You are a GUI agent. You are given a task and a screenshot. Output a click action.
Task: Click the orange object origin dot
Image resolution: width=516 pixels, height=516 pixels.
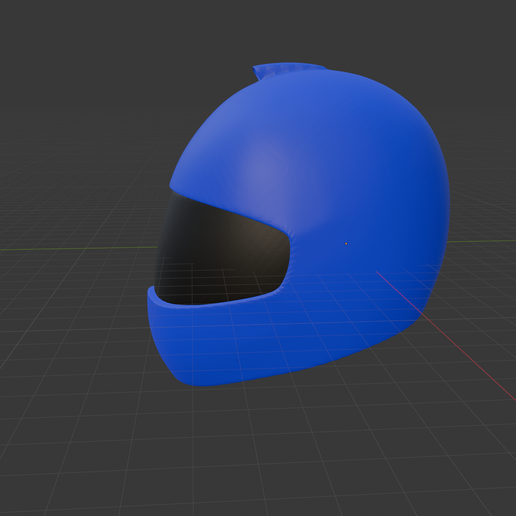[346, 244]
